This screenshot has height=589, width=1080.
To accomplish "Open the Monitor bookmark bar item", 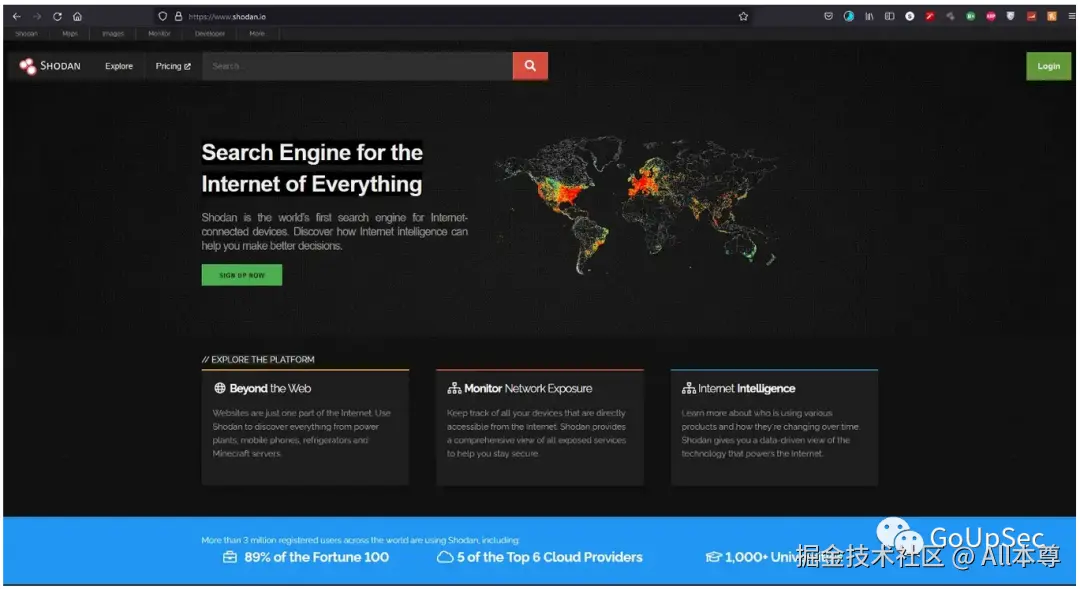I will [159, 34].
